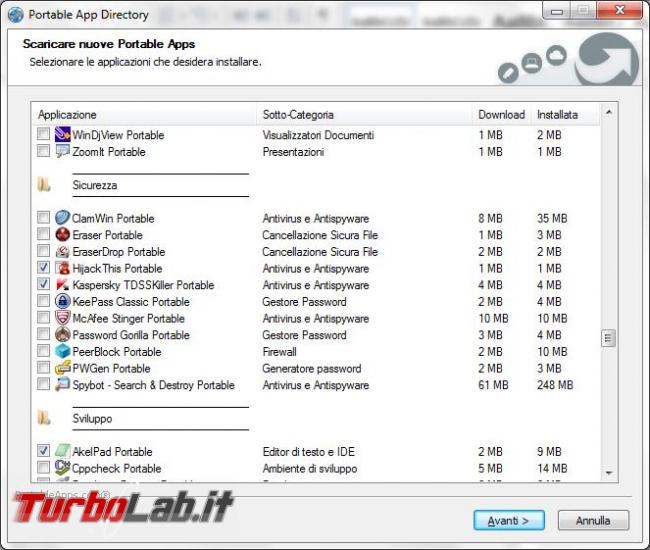Tick the Eraser Portable checkbox
The height and width of the screenshot is (550, 650).
click(43, 234)
